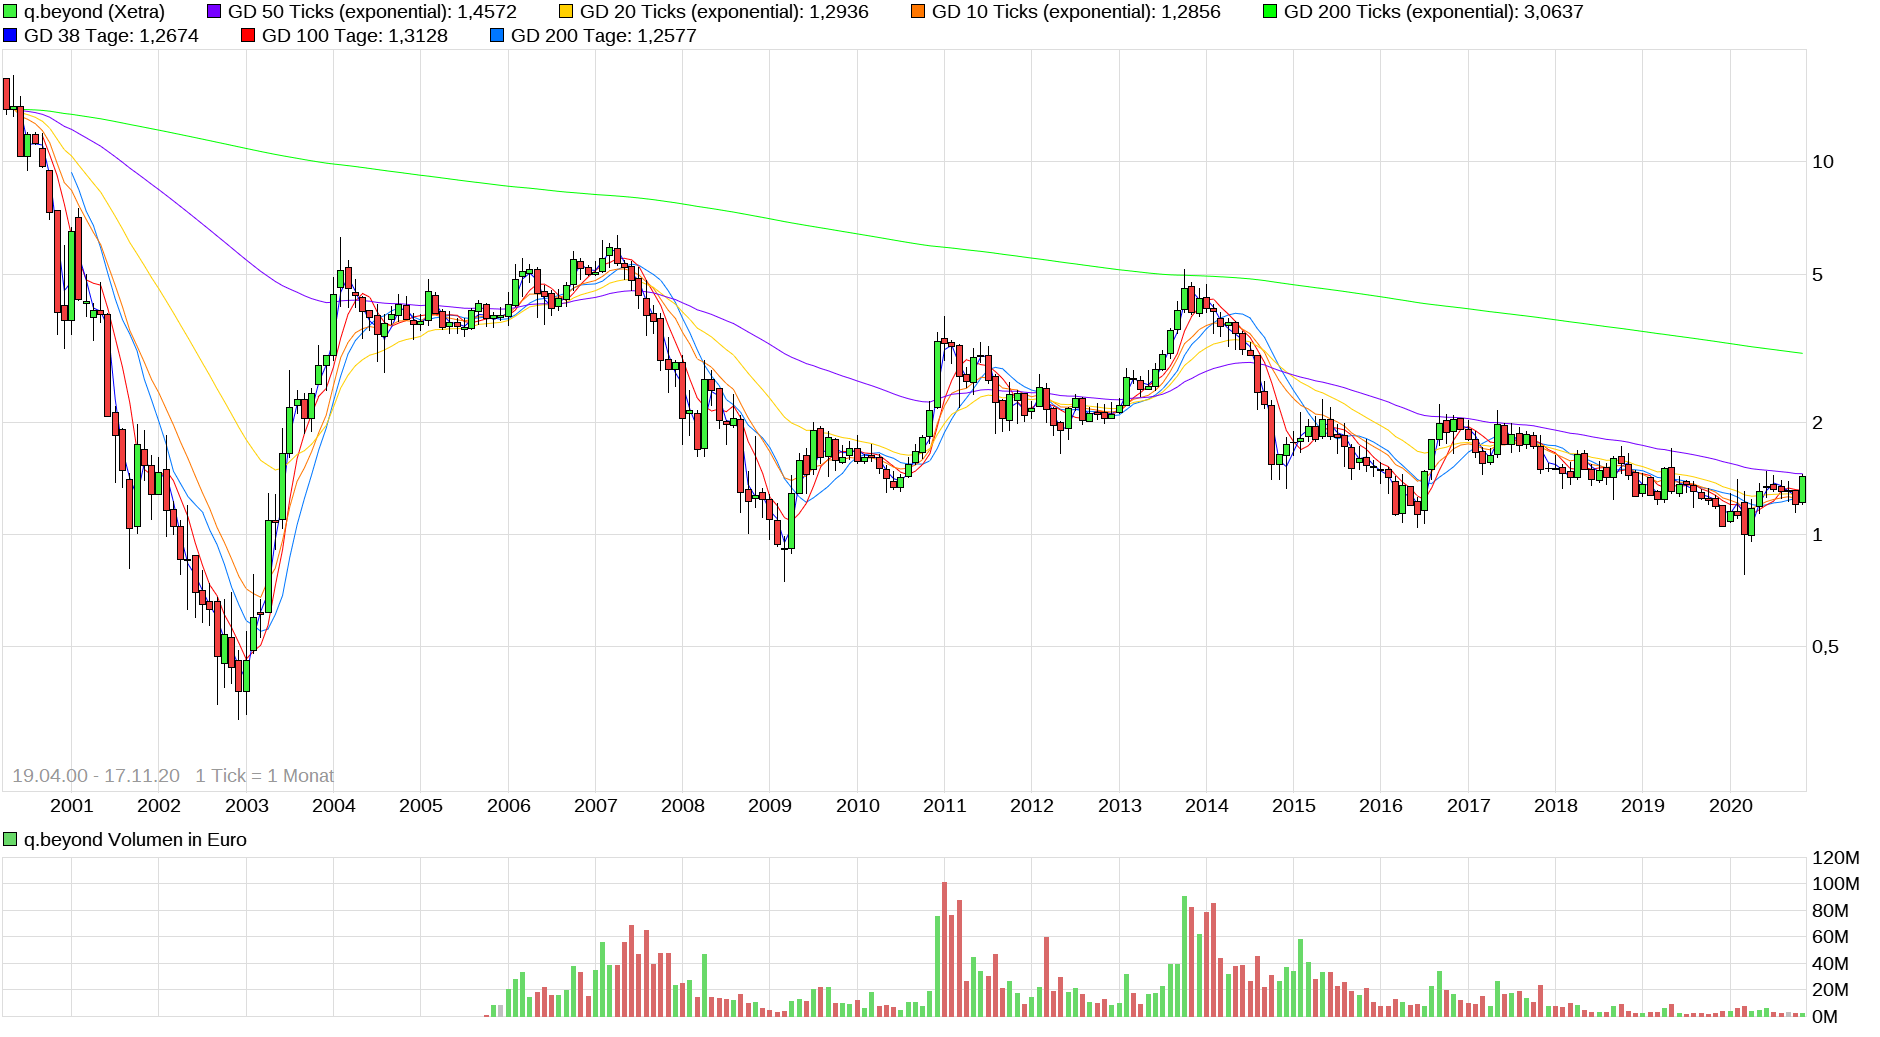
Task: Select 'GD 20 Ticks (exponential): 1,2936' label
Action: tap(724, 12)
